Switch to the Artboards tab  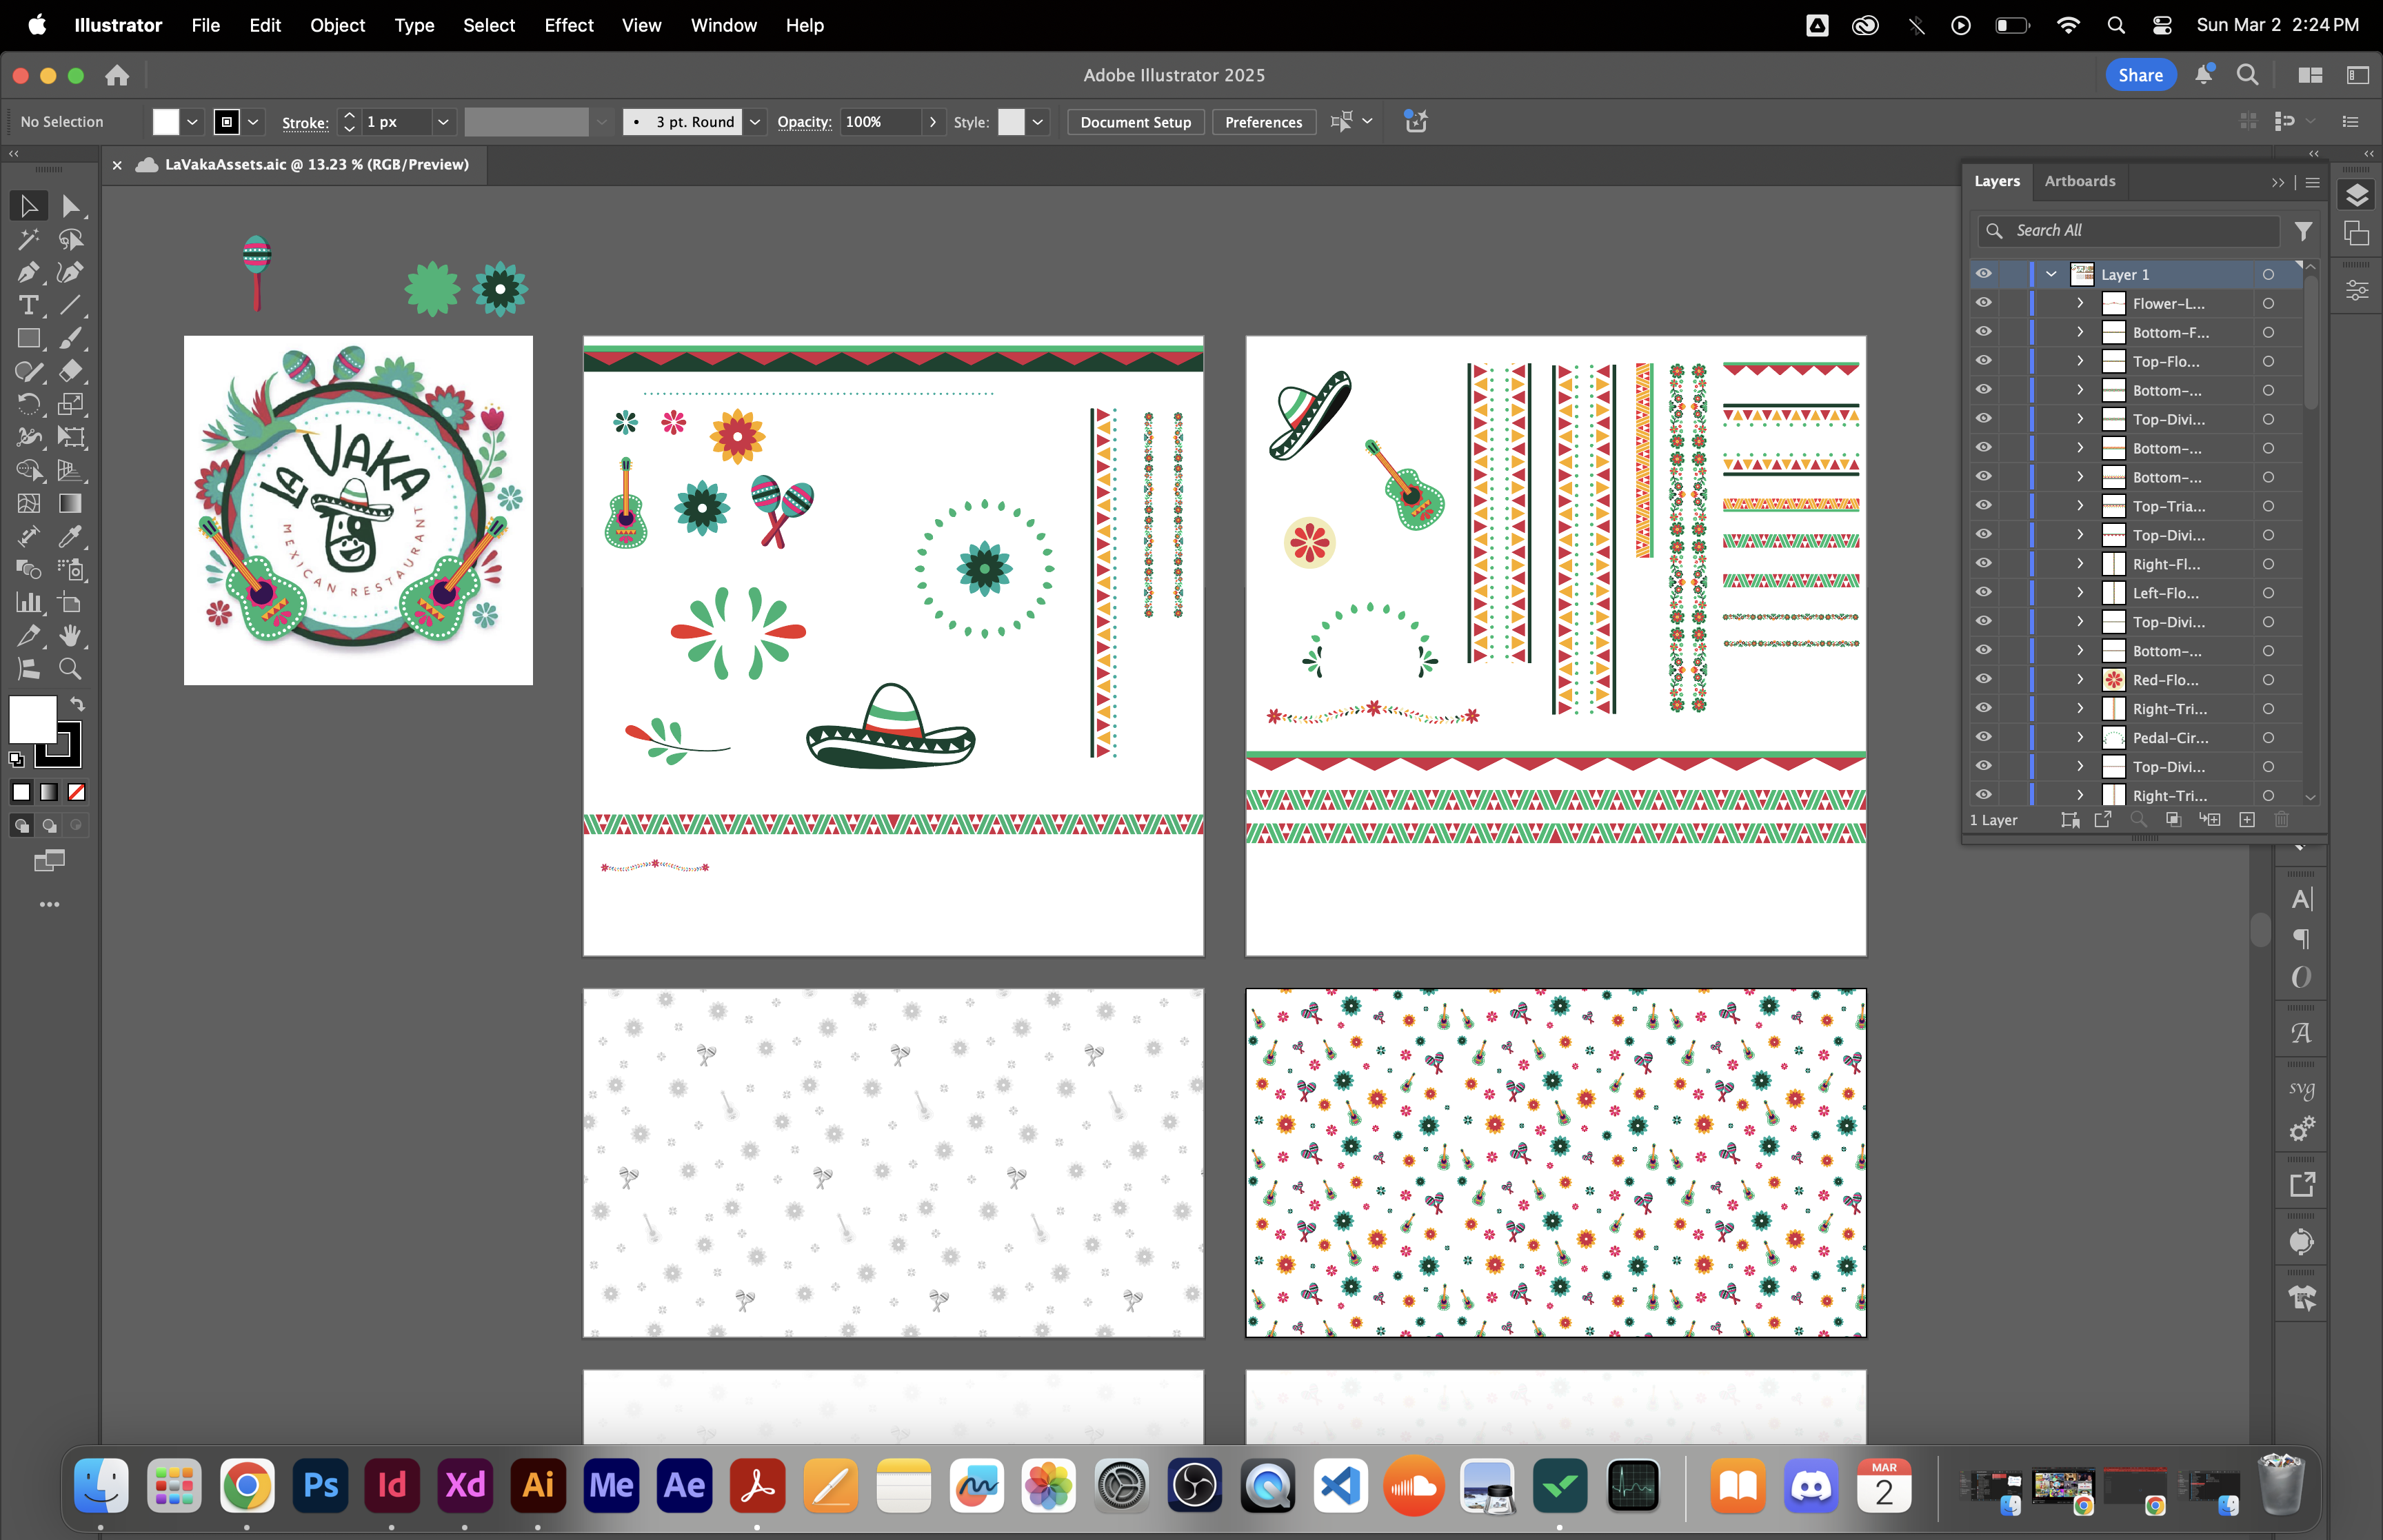[2079, 181]
